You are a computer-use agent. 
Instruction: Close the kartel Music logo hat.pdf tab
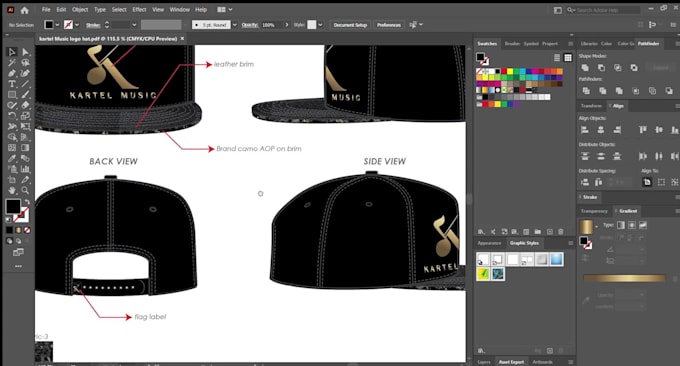click(182, 39)
